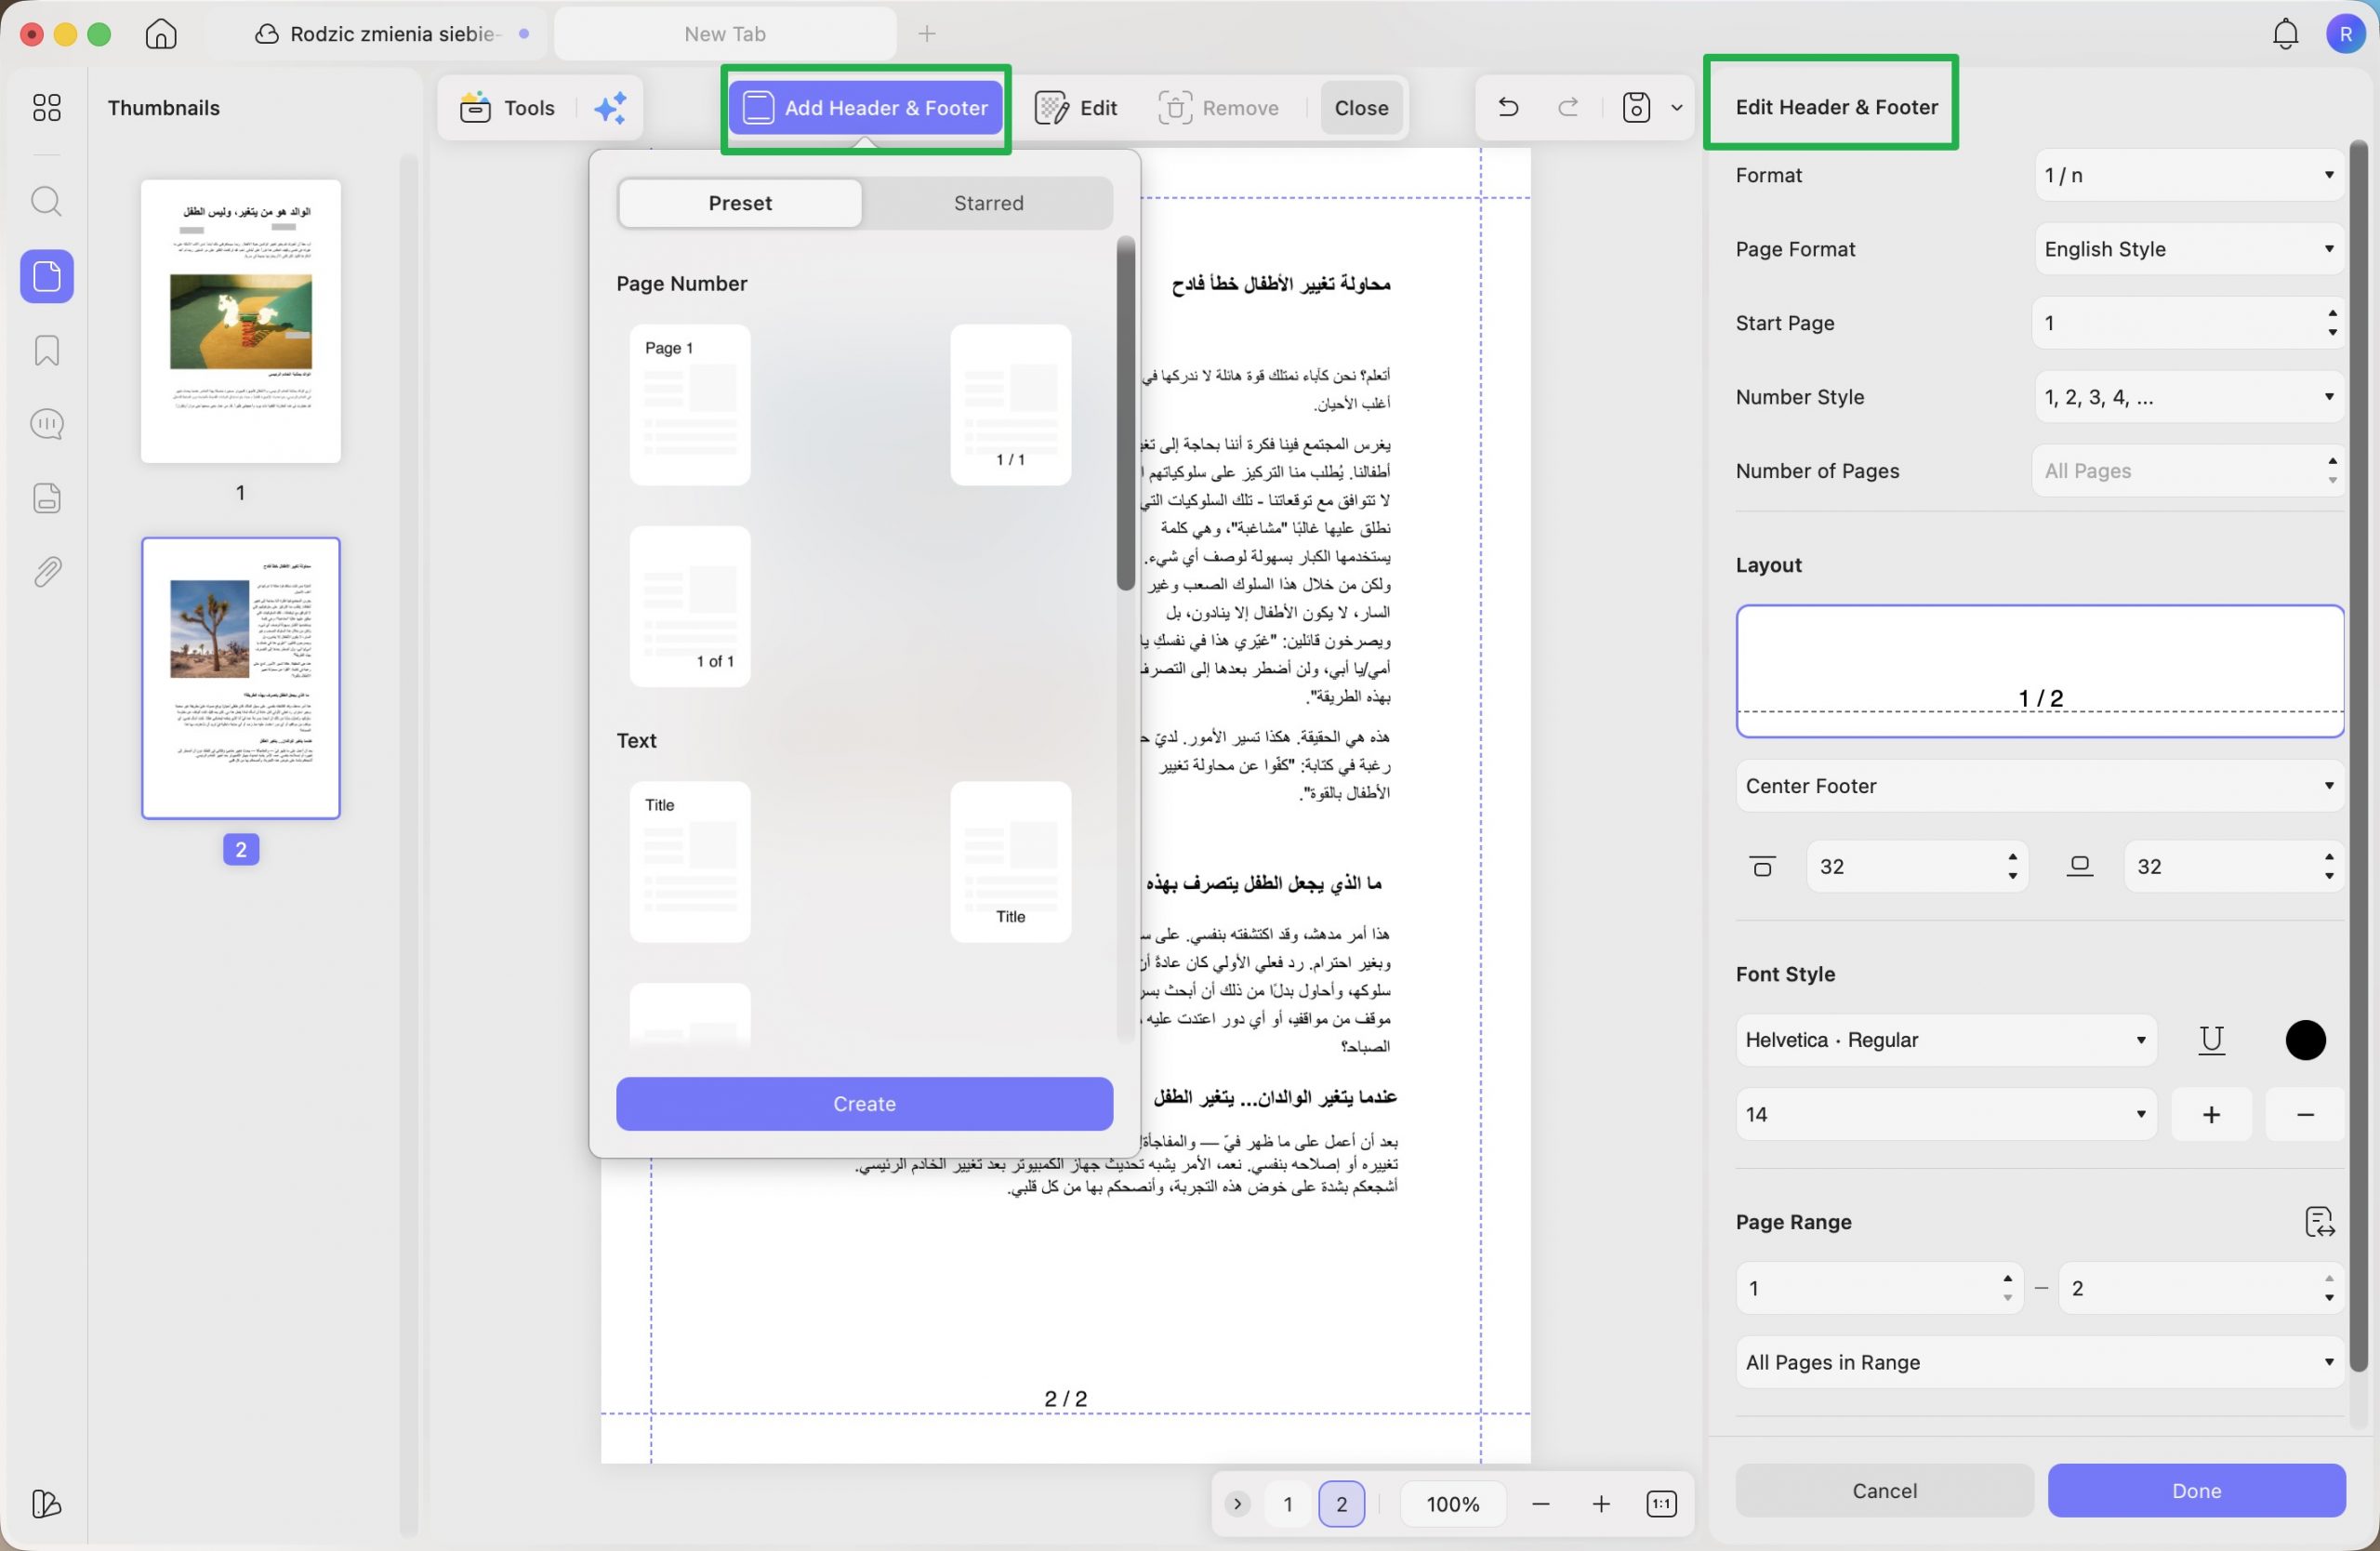Open the form fields sidebar icon
This screenshot has width=2380, height=1551.
pyautogui.click(x=46, y=498)
